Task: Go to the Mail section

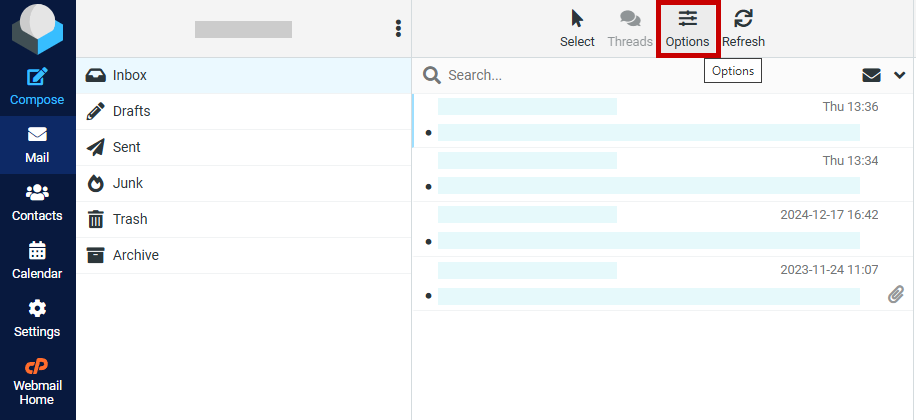Action: (37, 145)
